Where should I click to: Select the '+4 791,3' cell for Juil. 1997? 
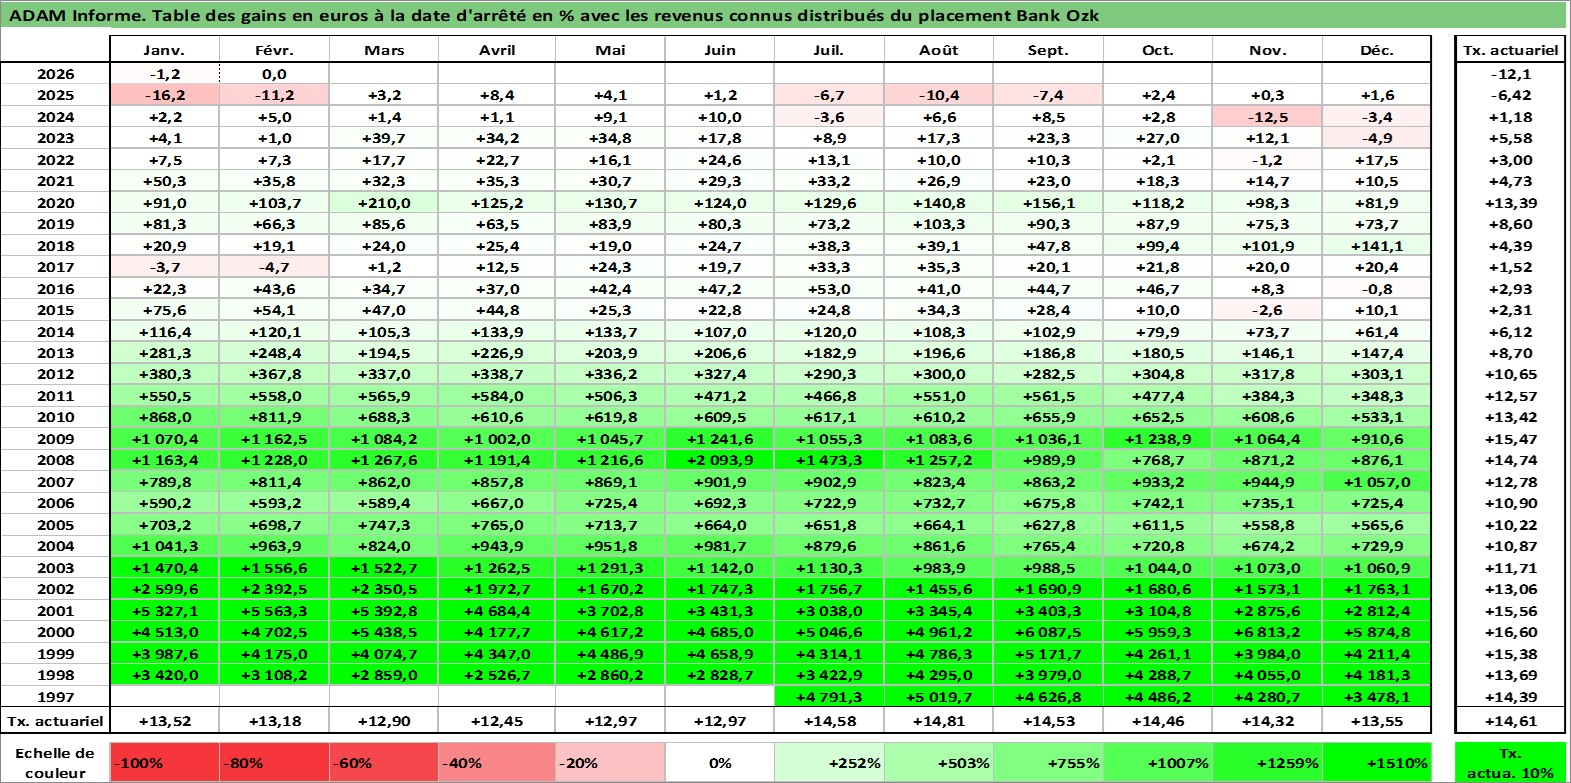click(x=829, y=697)
